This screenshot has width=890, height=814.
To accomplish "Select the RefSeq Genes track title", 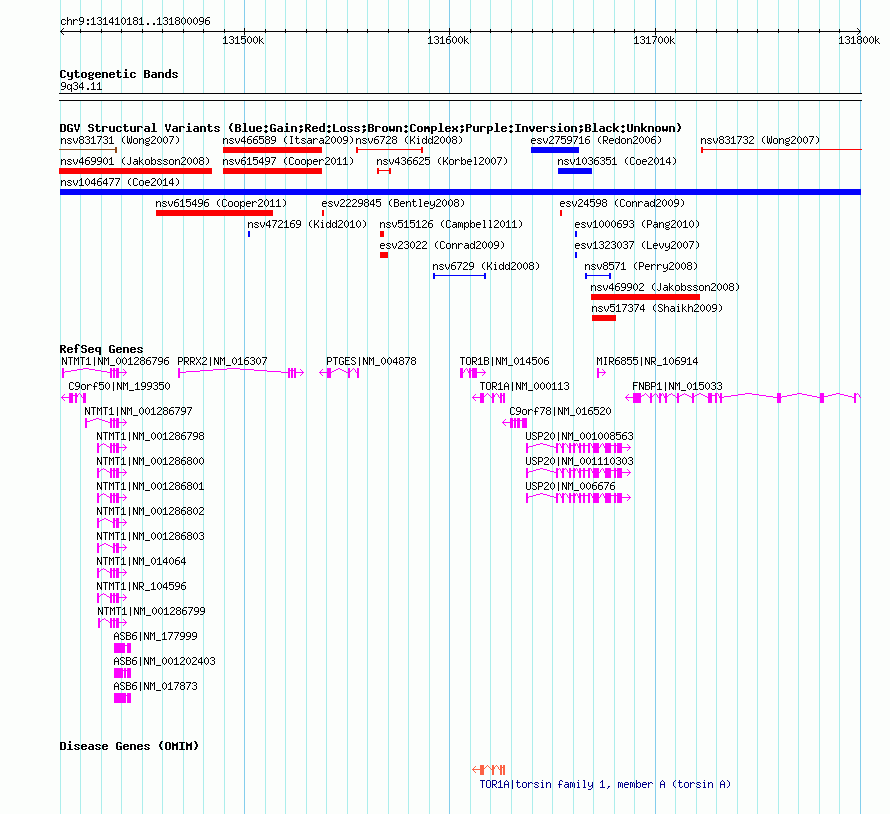I will tap(101, 349).
